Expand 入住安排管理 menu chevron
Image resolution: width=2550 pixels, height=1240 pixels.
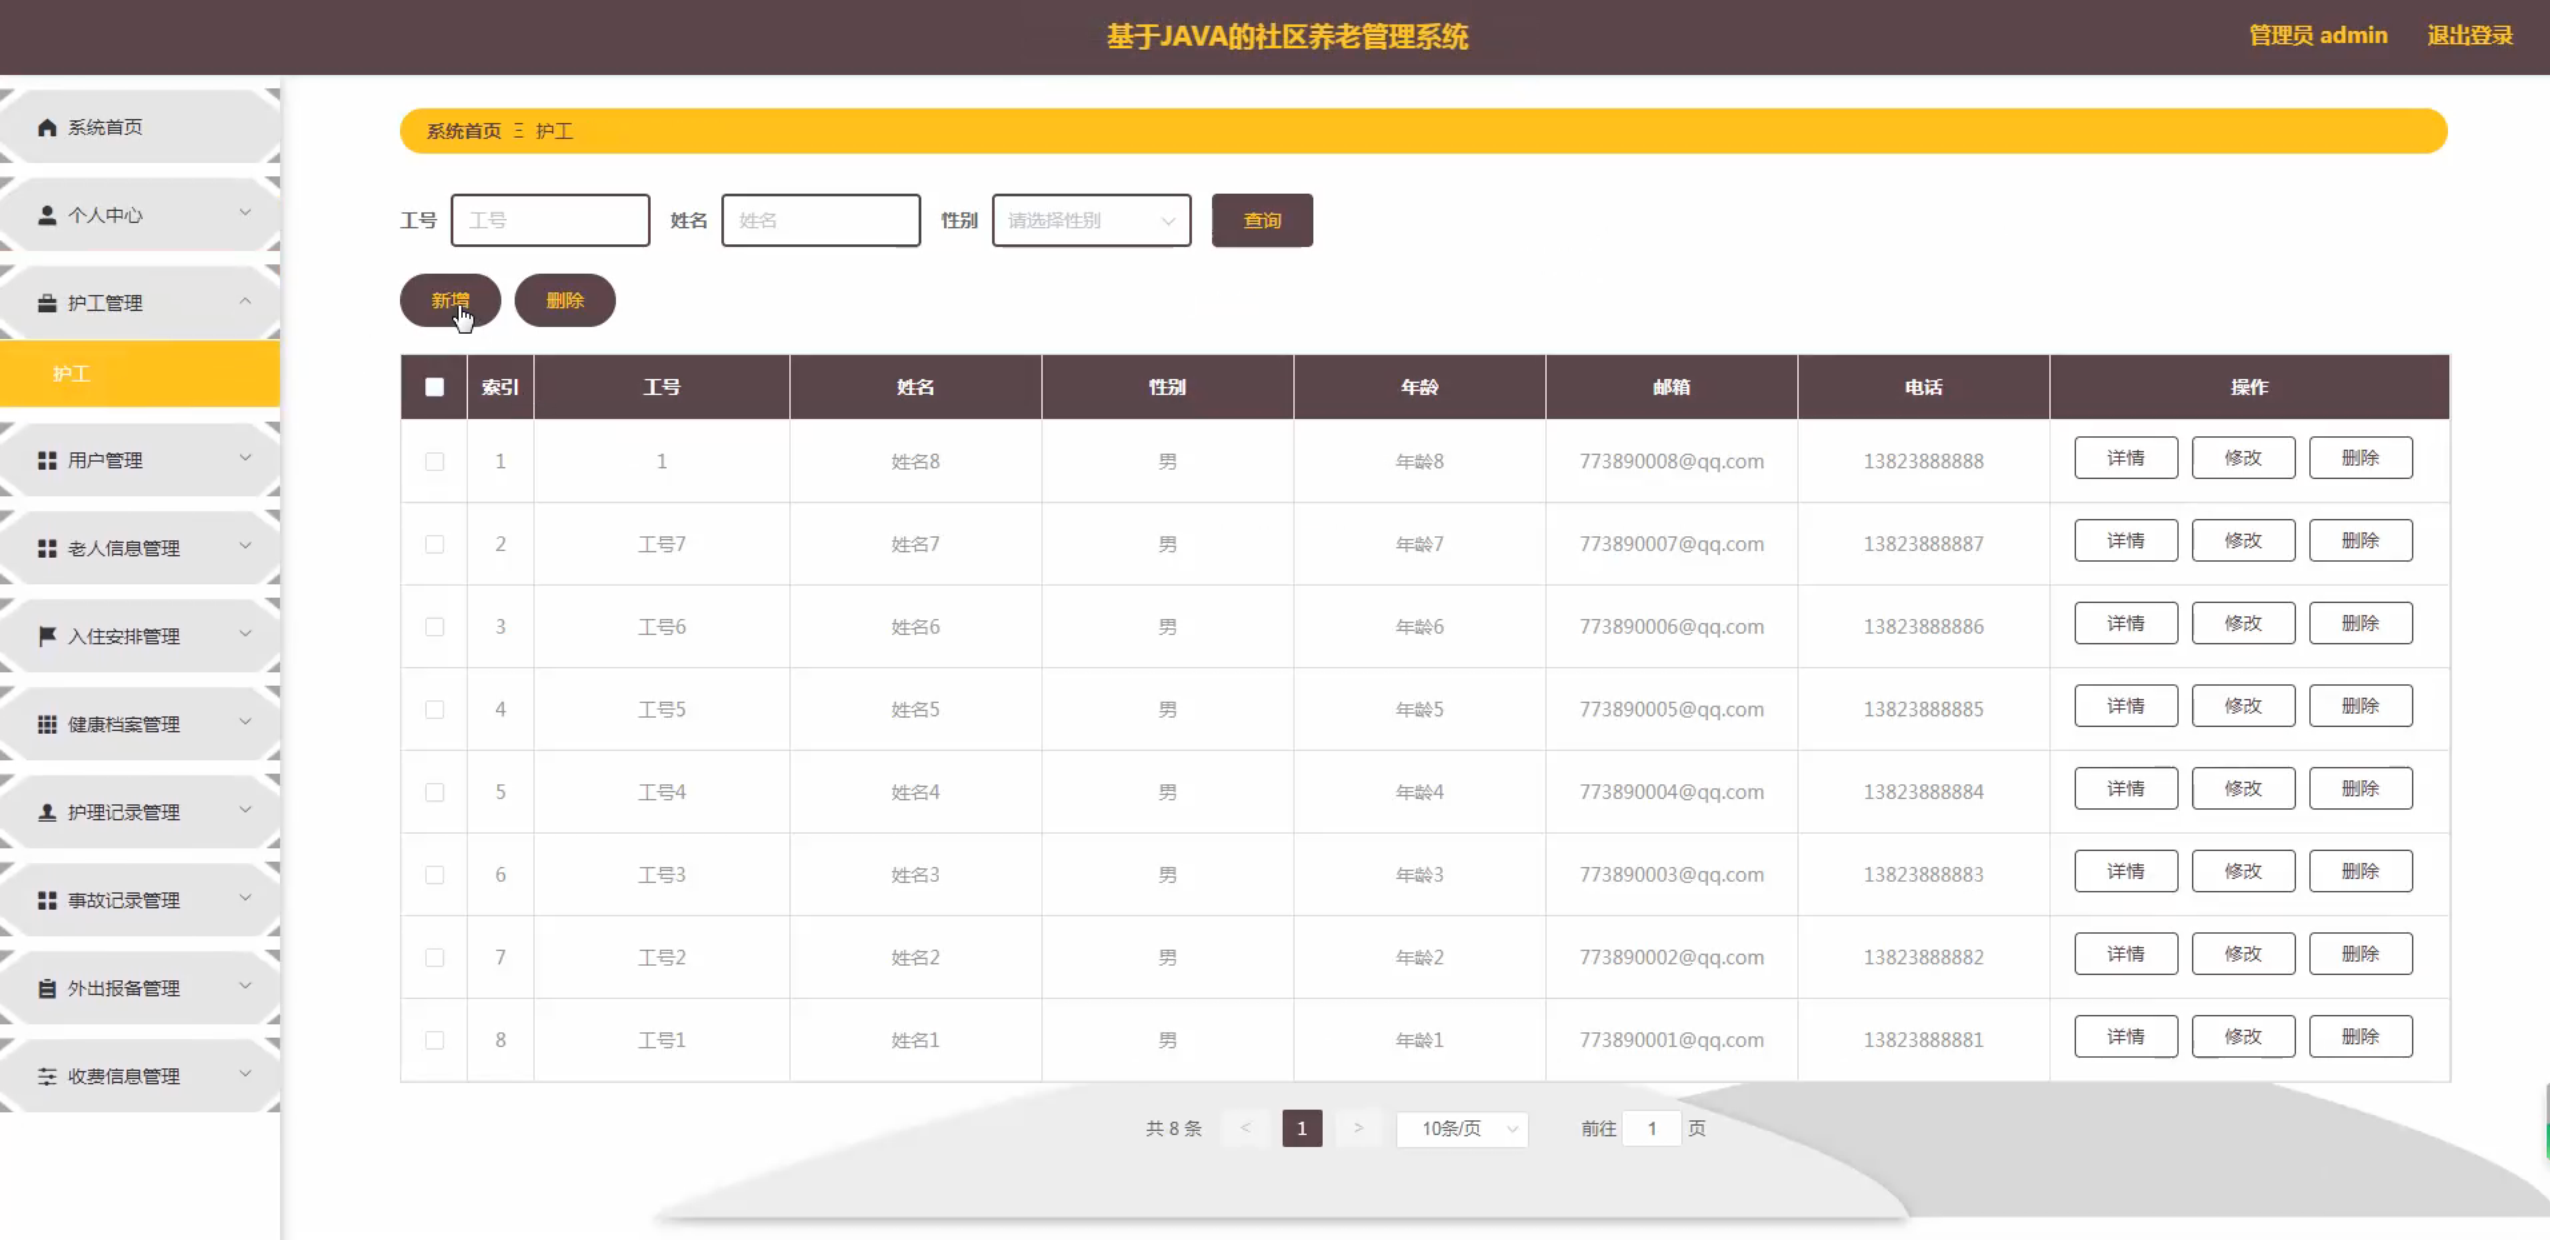(x=245, y=634)
